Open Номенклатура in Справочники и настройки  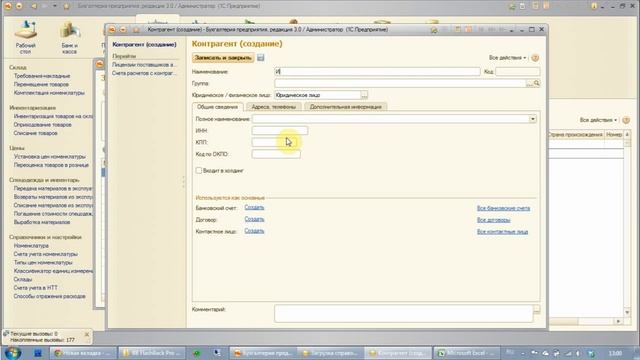click(31, 246)
